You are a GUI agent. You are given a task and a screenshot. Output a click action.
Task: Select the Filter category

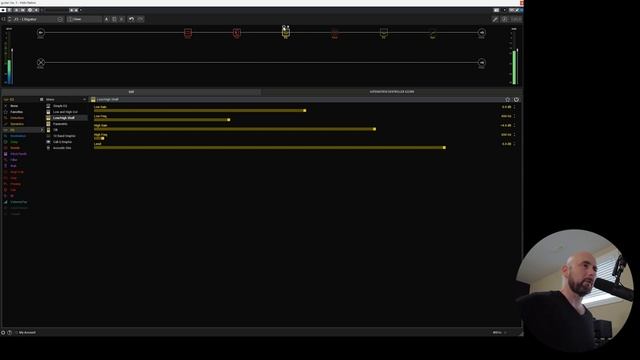[14, 160]
